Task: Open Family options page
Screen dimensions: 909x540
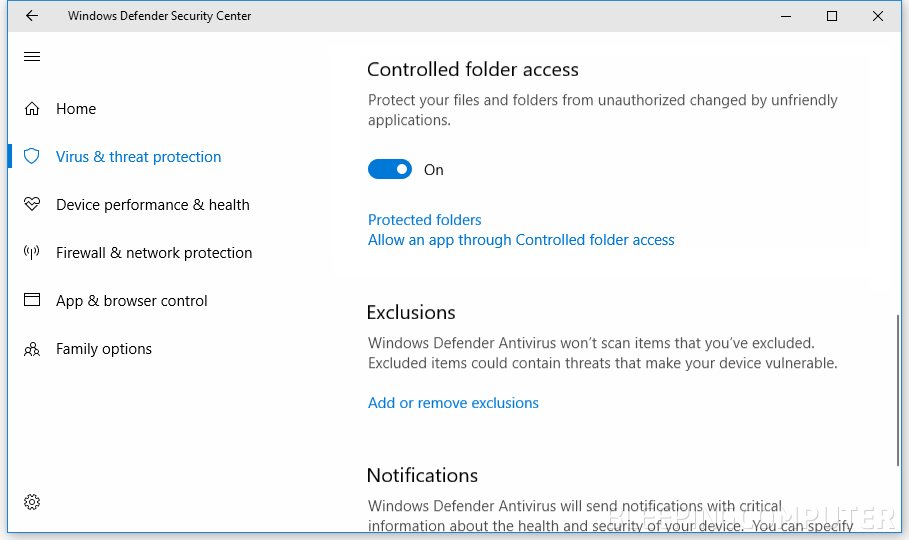Action: pos(104,349)
